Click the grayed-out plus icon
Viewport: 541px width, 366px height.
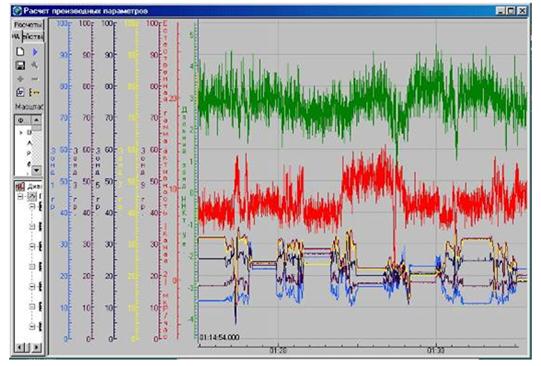pos(20,79)
